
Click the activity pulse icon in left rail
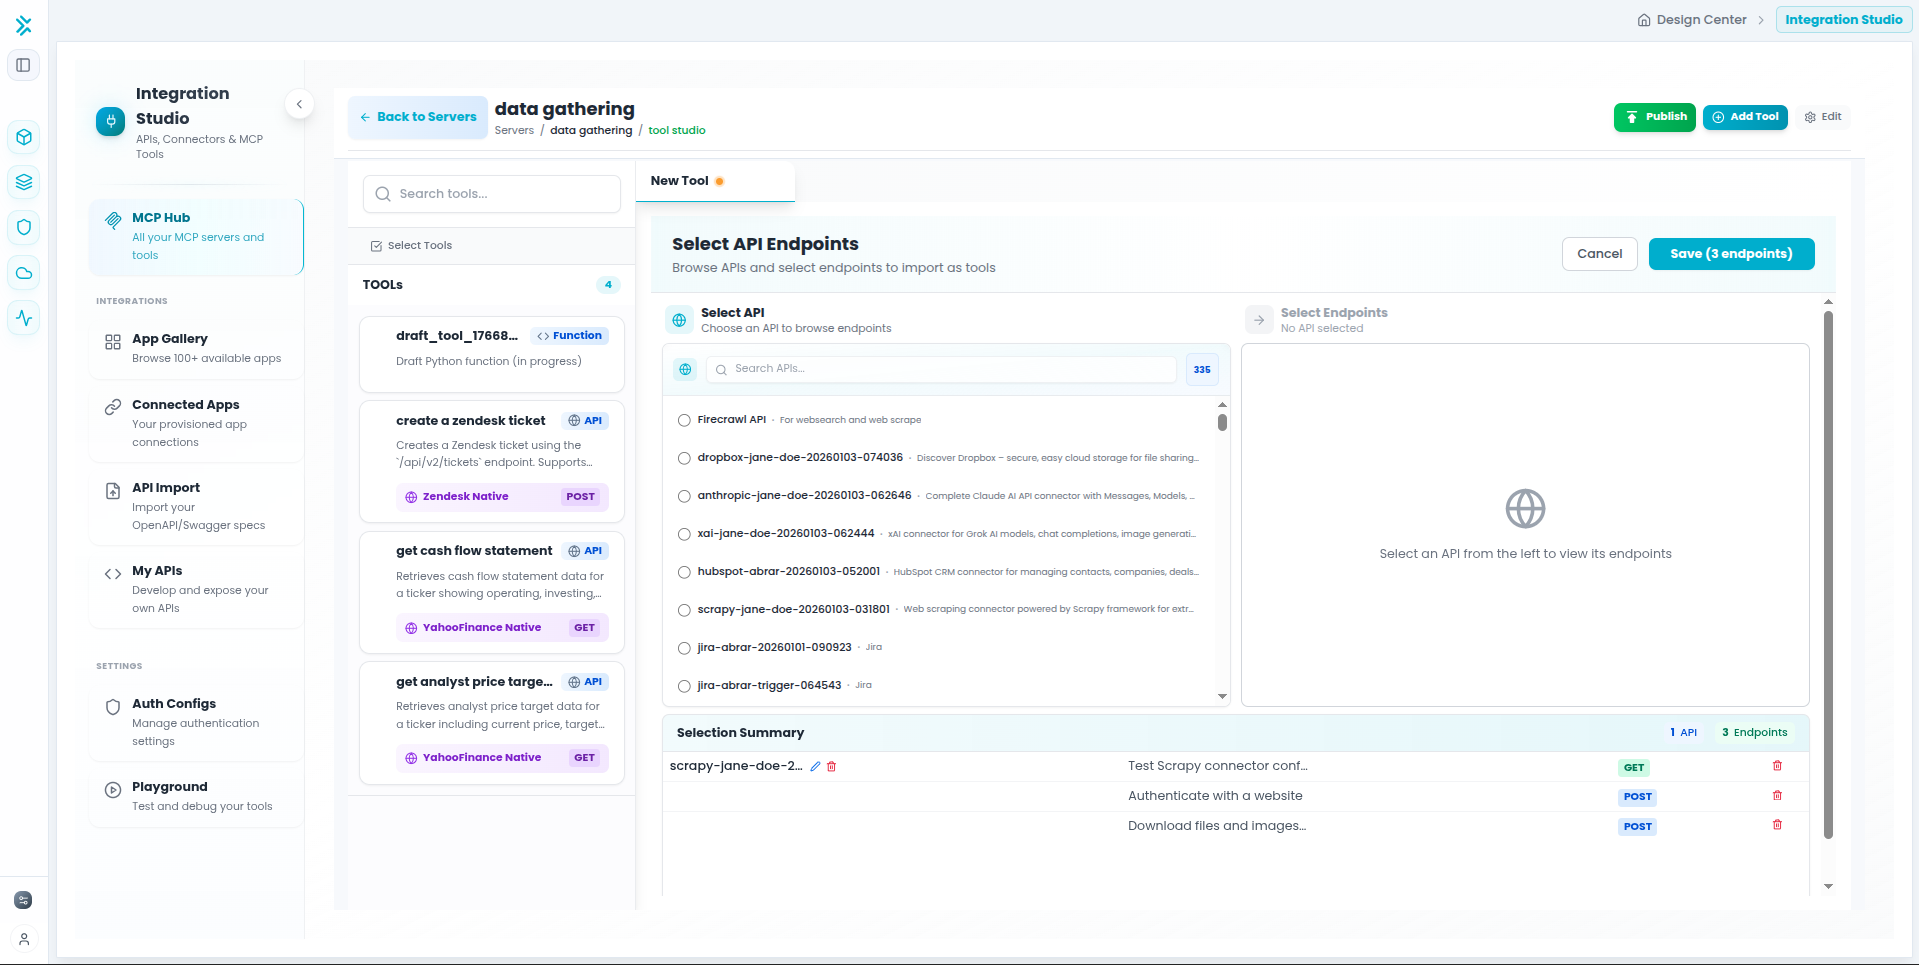tap(24, 318)
